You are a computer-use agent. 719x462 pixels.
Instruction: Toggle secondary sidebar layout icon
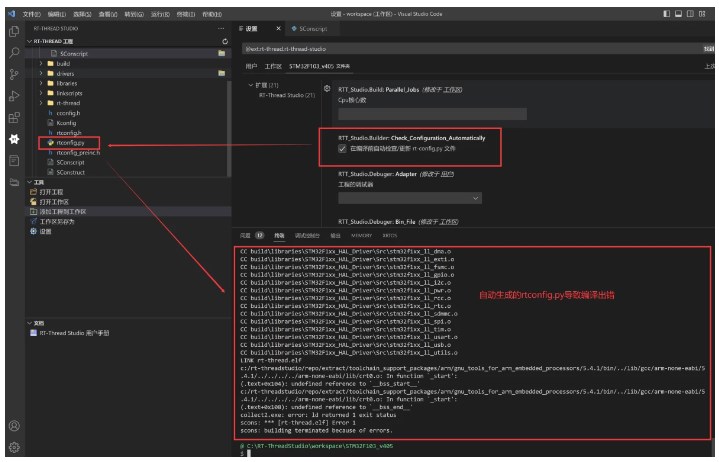[690, 14]
